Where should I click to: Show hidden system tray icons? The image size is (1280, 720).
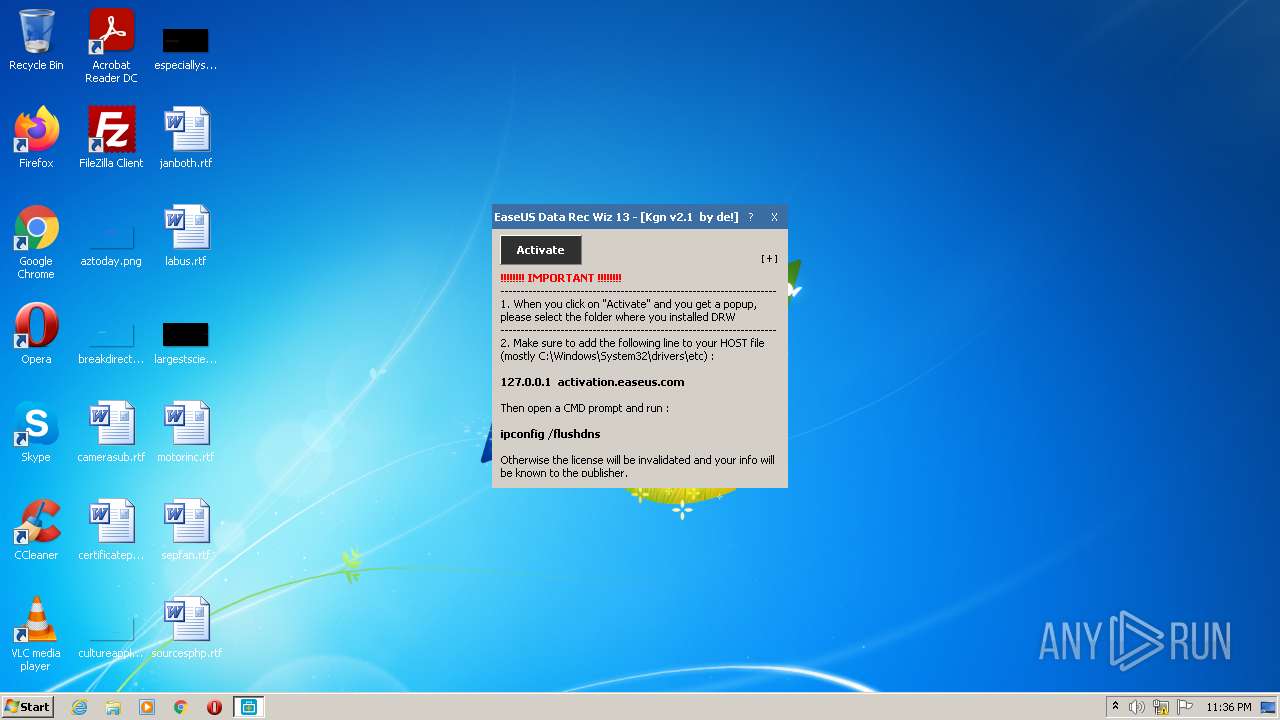tap(1115, 707)
